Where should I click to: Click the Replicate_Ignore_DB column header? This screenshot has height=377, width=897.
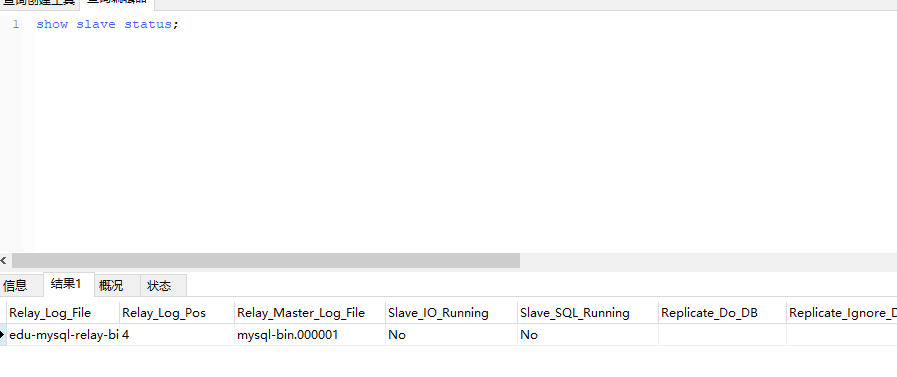pos(842,313)
